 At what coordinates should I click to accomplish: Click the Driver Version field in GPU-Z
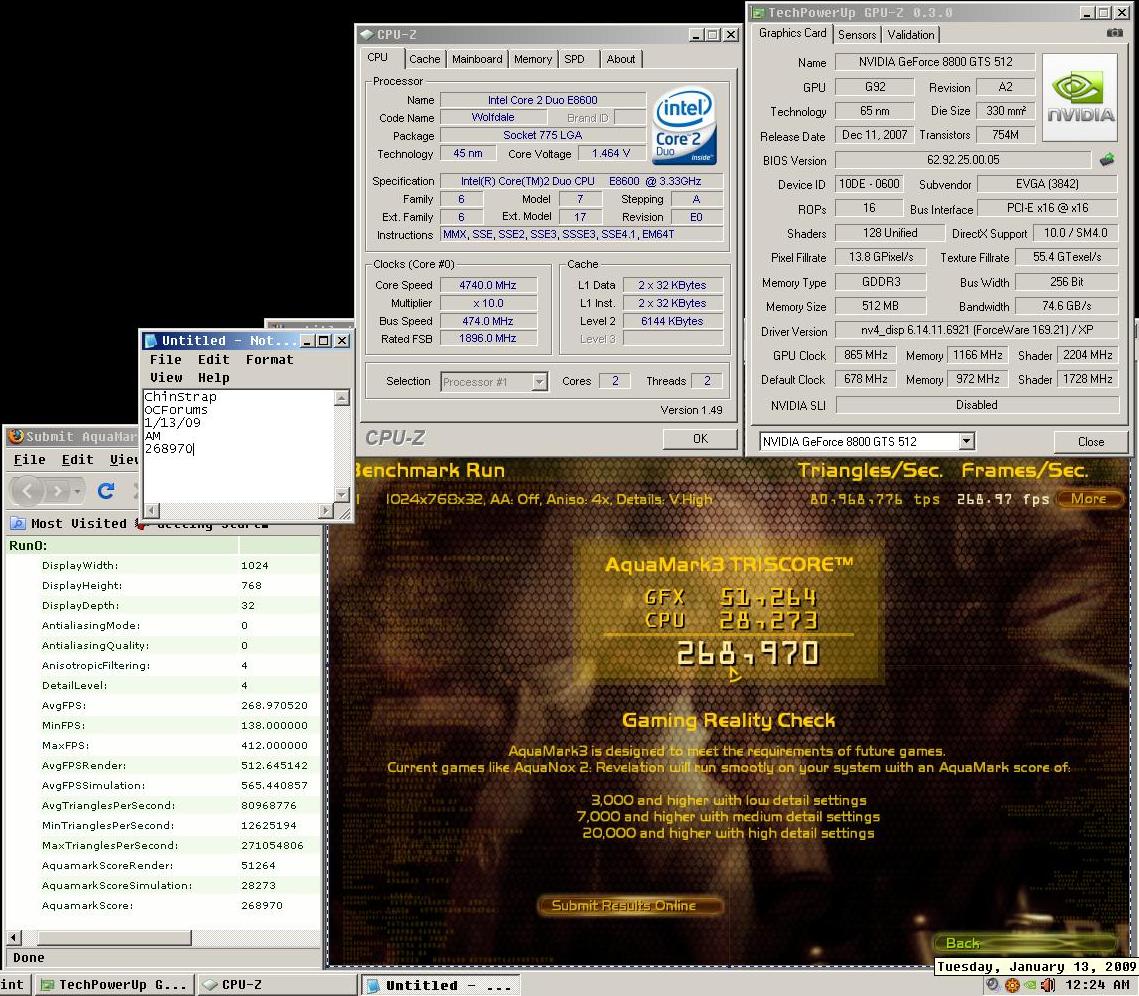coord(977,330)
